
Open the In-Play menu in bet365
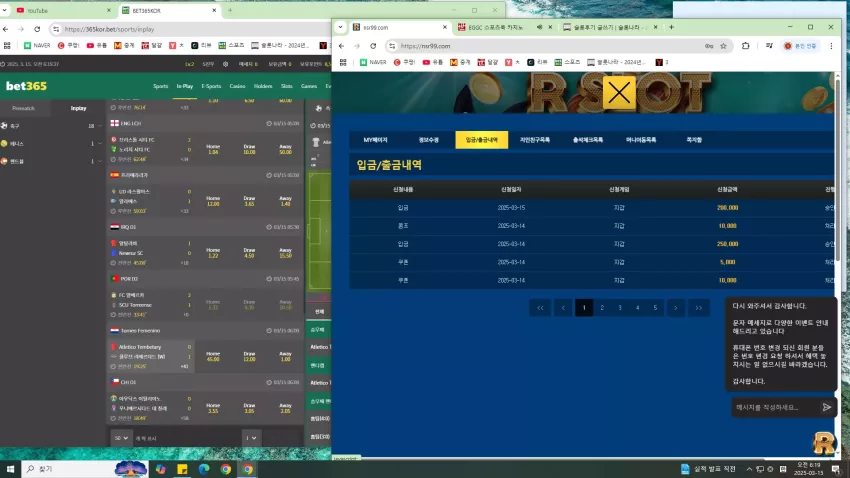tap(185, 86)
